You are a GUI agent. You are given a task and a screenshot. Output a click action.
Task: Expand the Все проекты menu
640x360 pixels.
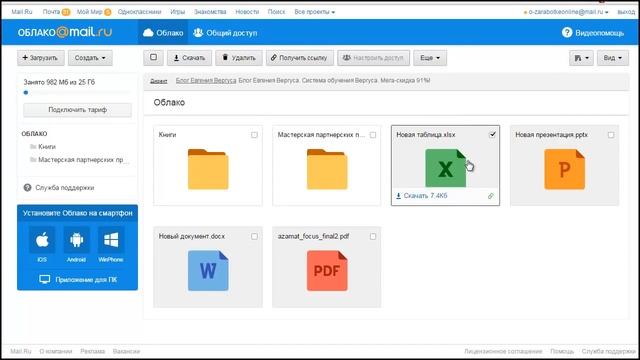pyautogui.click(x=315, y=12)
